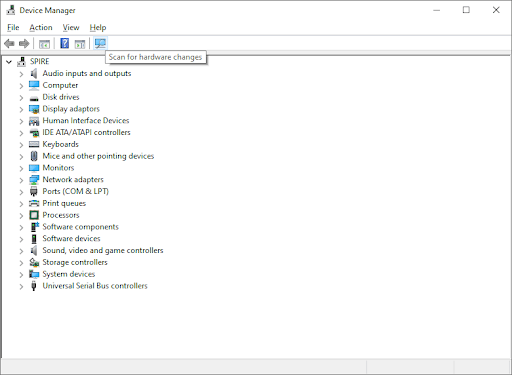Image resolution: width=512 pixels, height=375 pixels.
Task: Expand the Monitors chevron
Action: coord(21,168)
